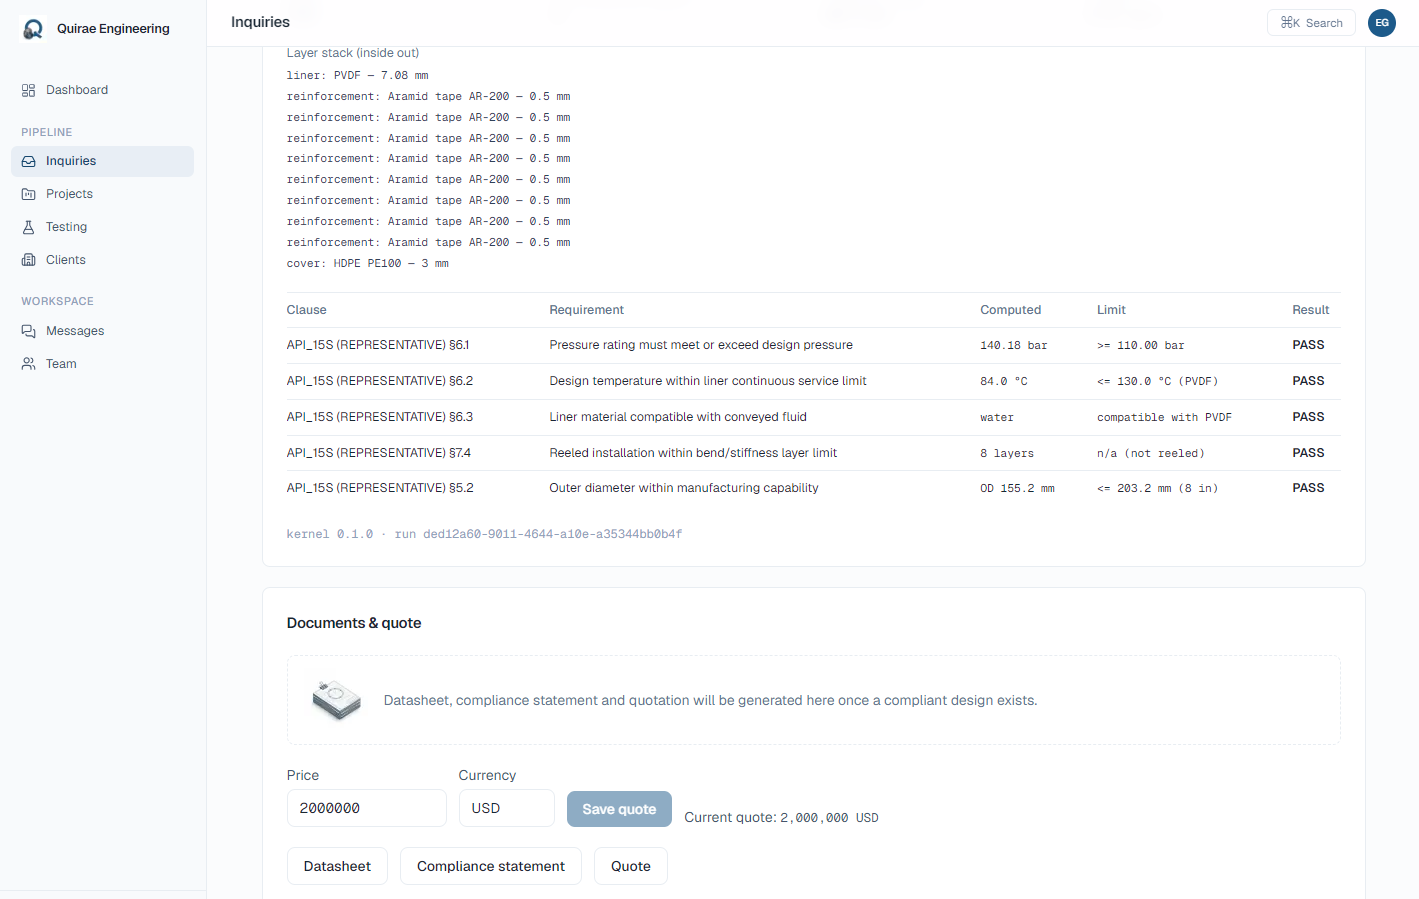This screenshot has width=1419, height=899.
Task: Click the Inquiries page title
Action: [260, 22]
